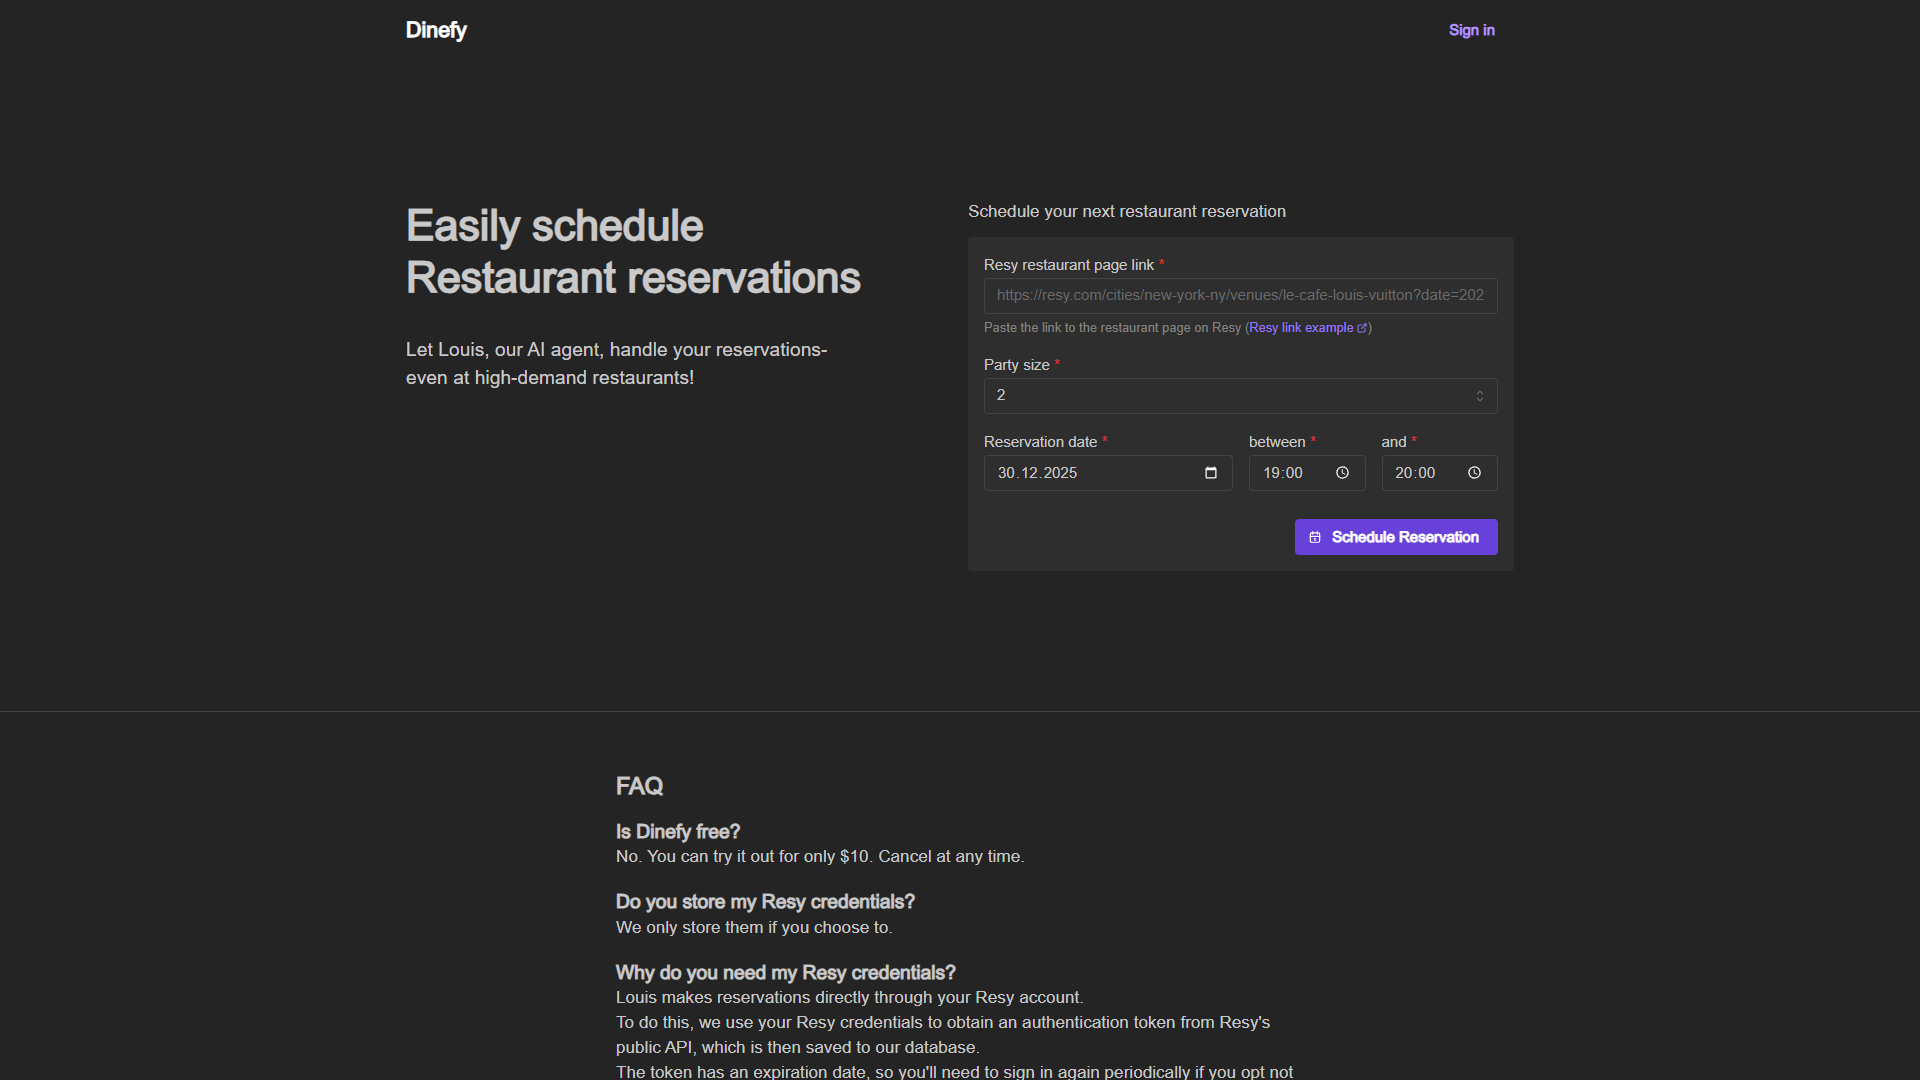Go to the Dinefy logo home link

436,30
